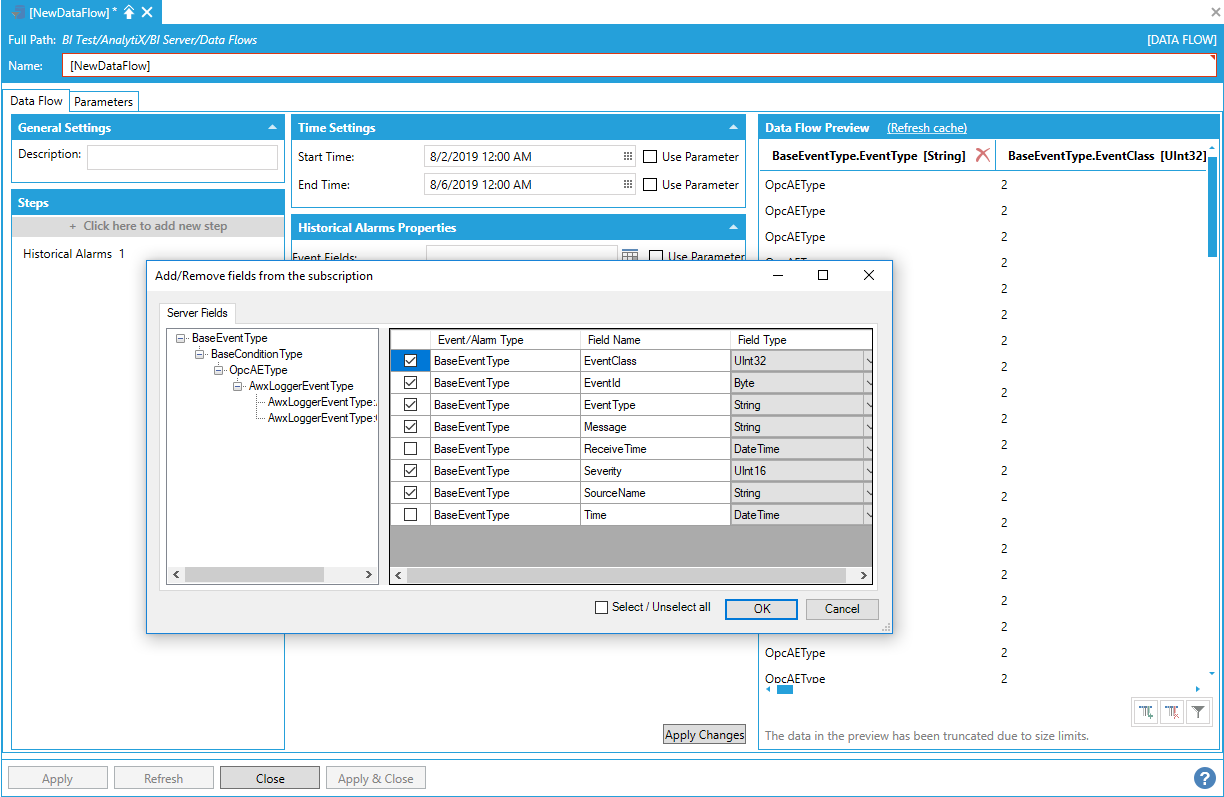The image size is (1224, 797).
Task: Open the Start Time calendar picker icon
Action: tap(628, 157)
